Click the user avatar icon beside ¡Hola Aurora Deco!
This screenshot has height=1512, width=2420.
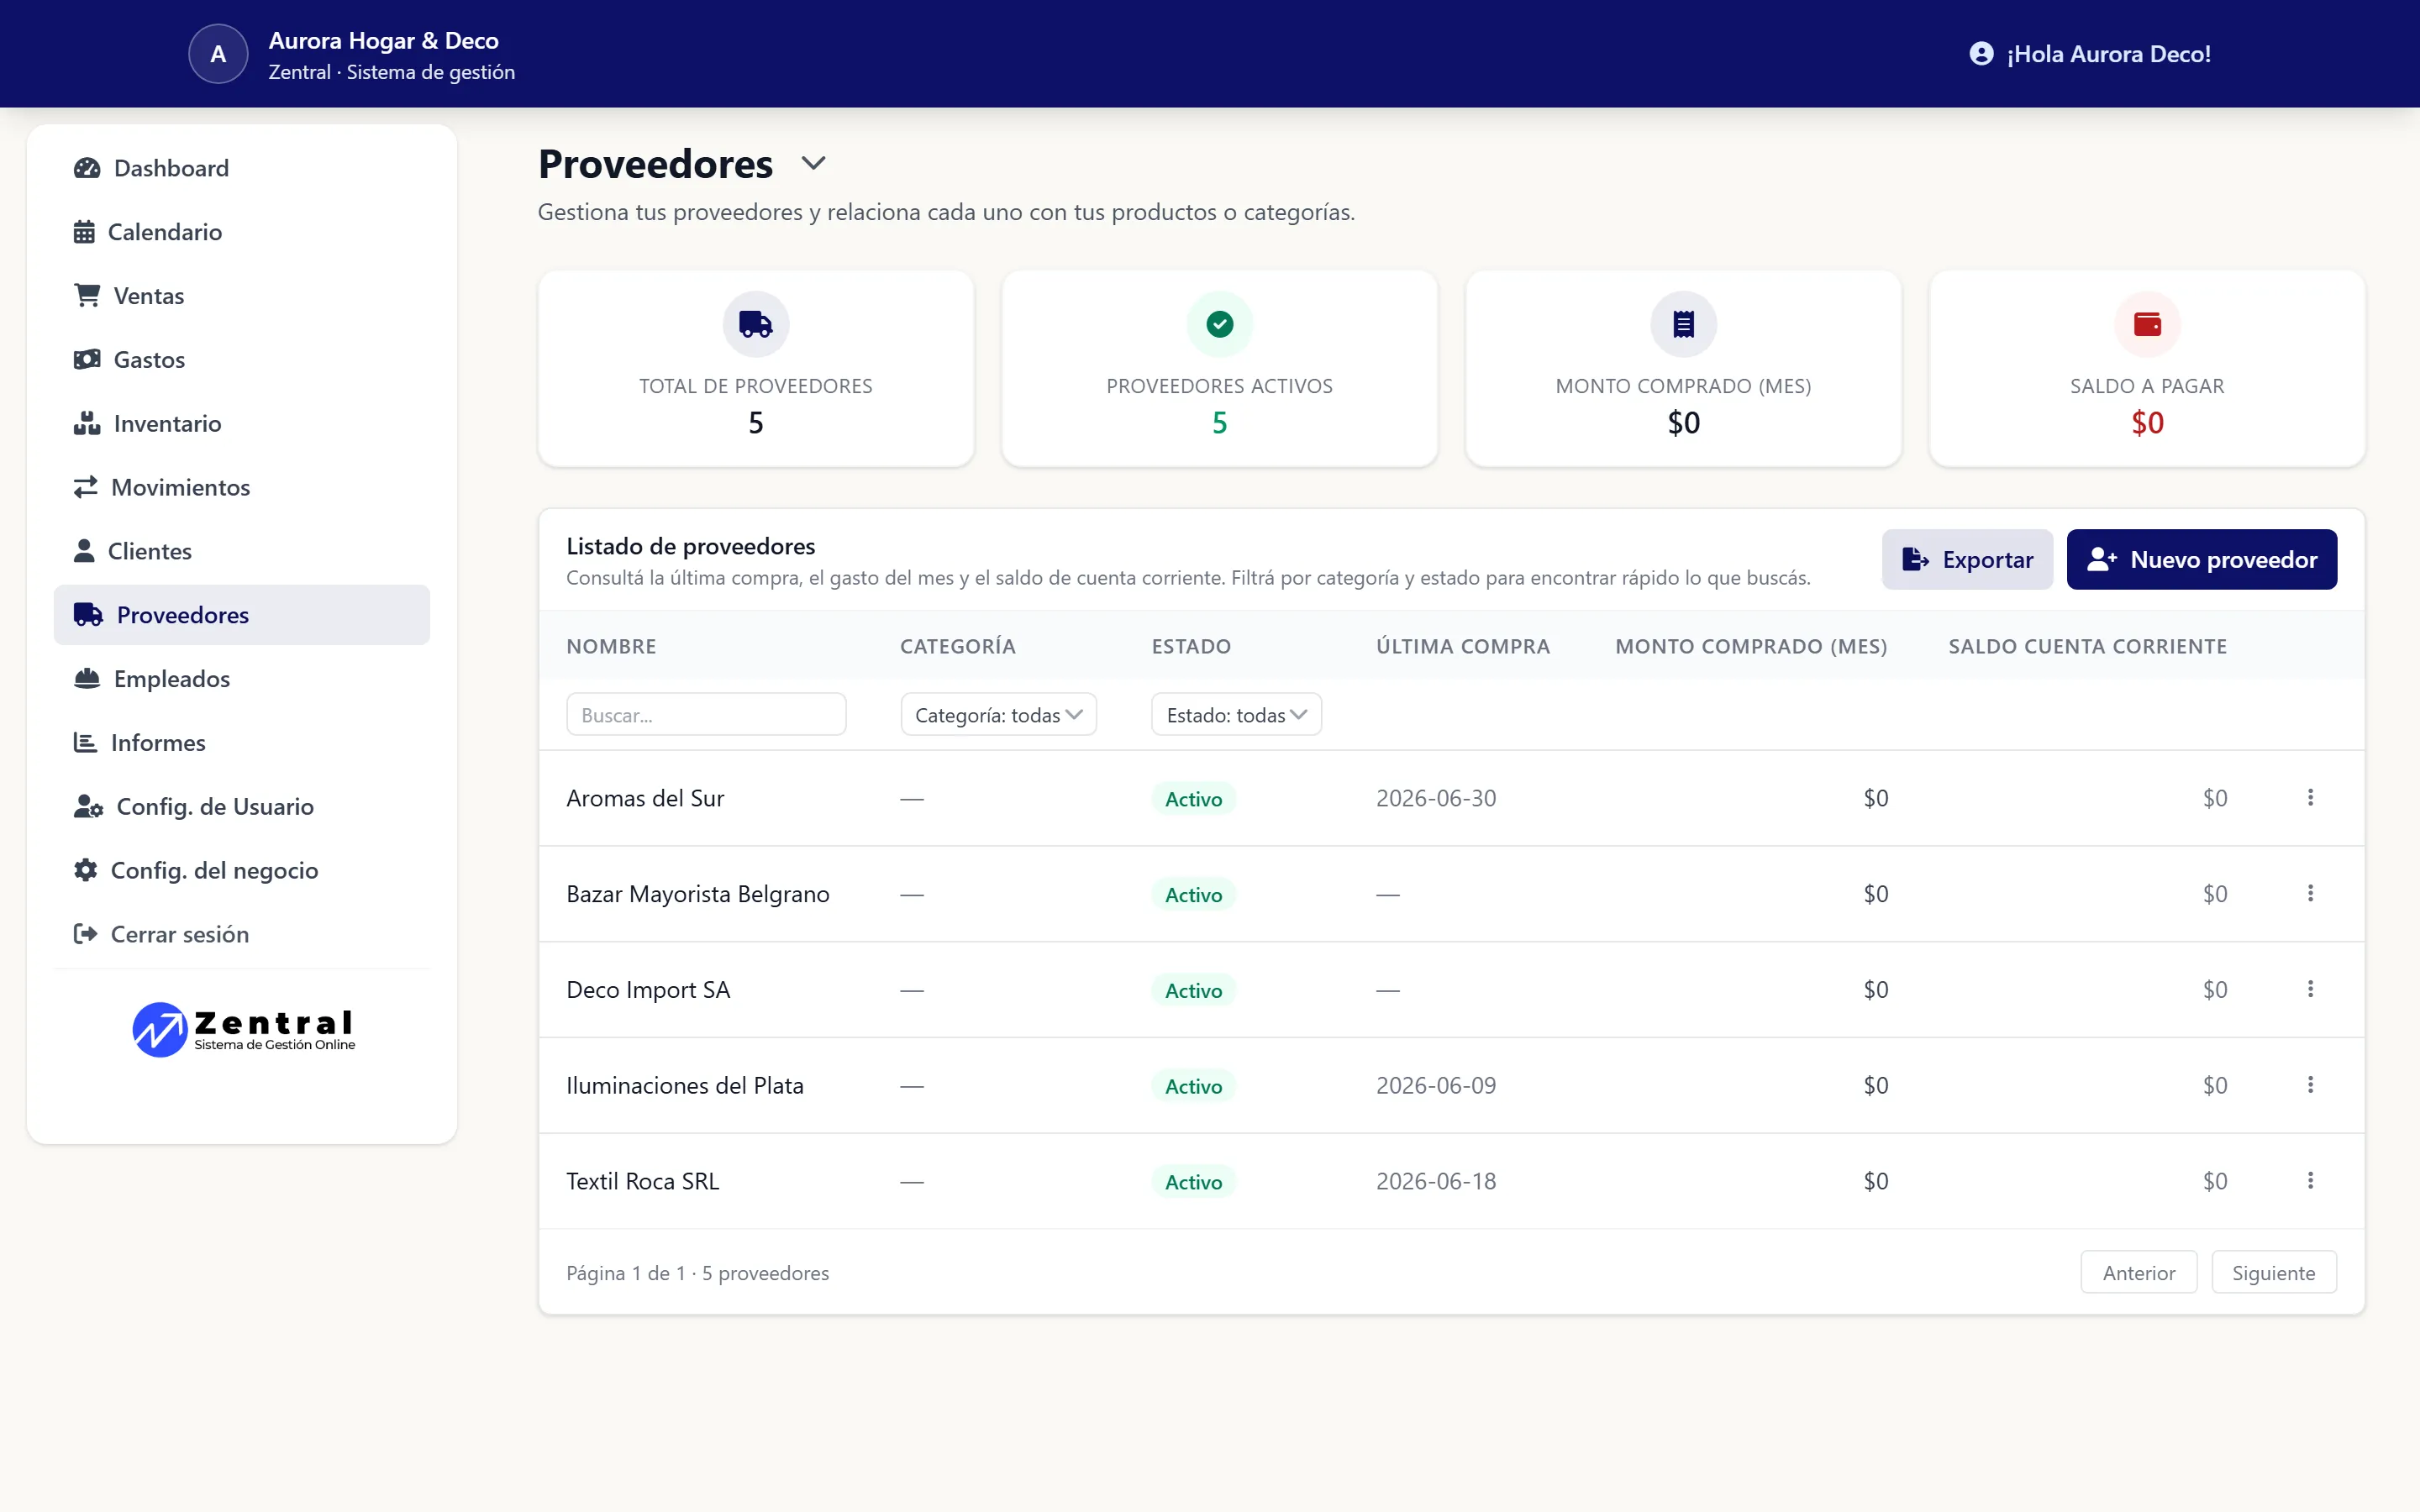(x=1981, y=54)
